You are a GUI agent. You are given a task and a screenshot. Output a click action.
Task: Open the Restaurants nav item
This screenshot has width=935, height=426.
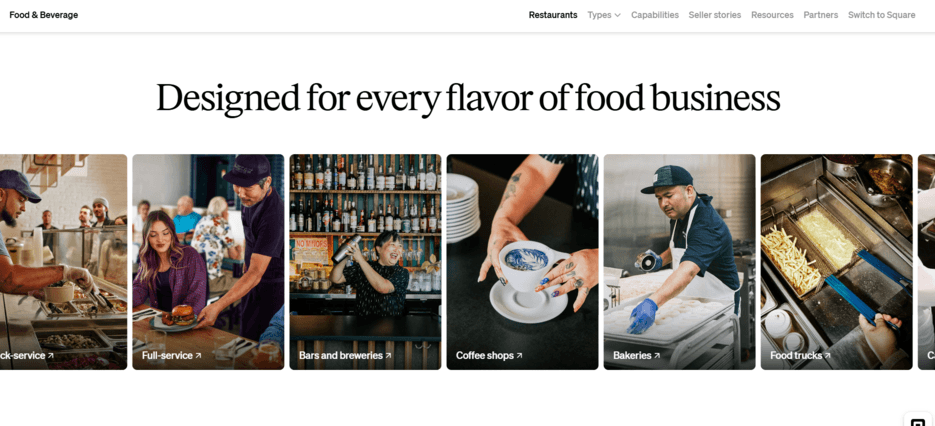pos(553,15)
